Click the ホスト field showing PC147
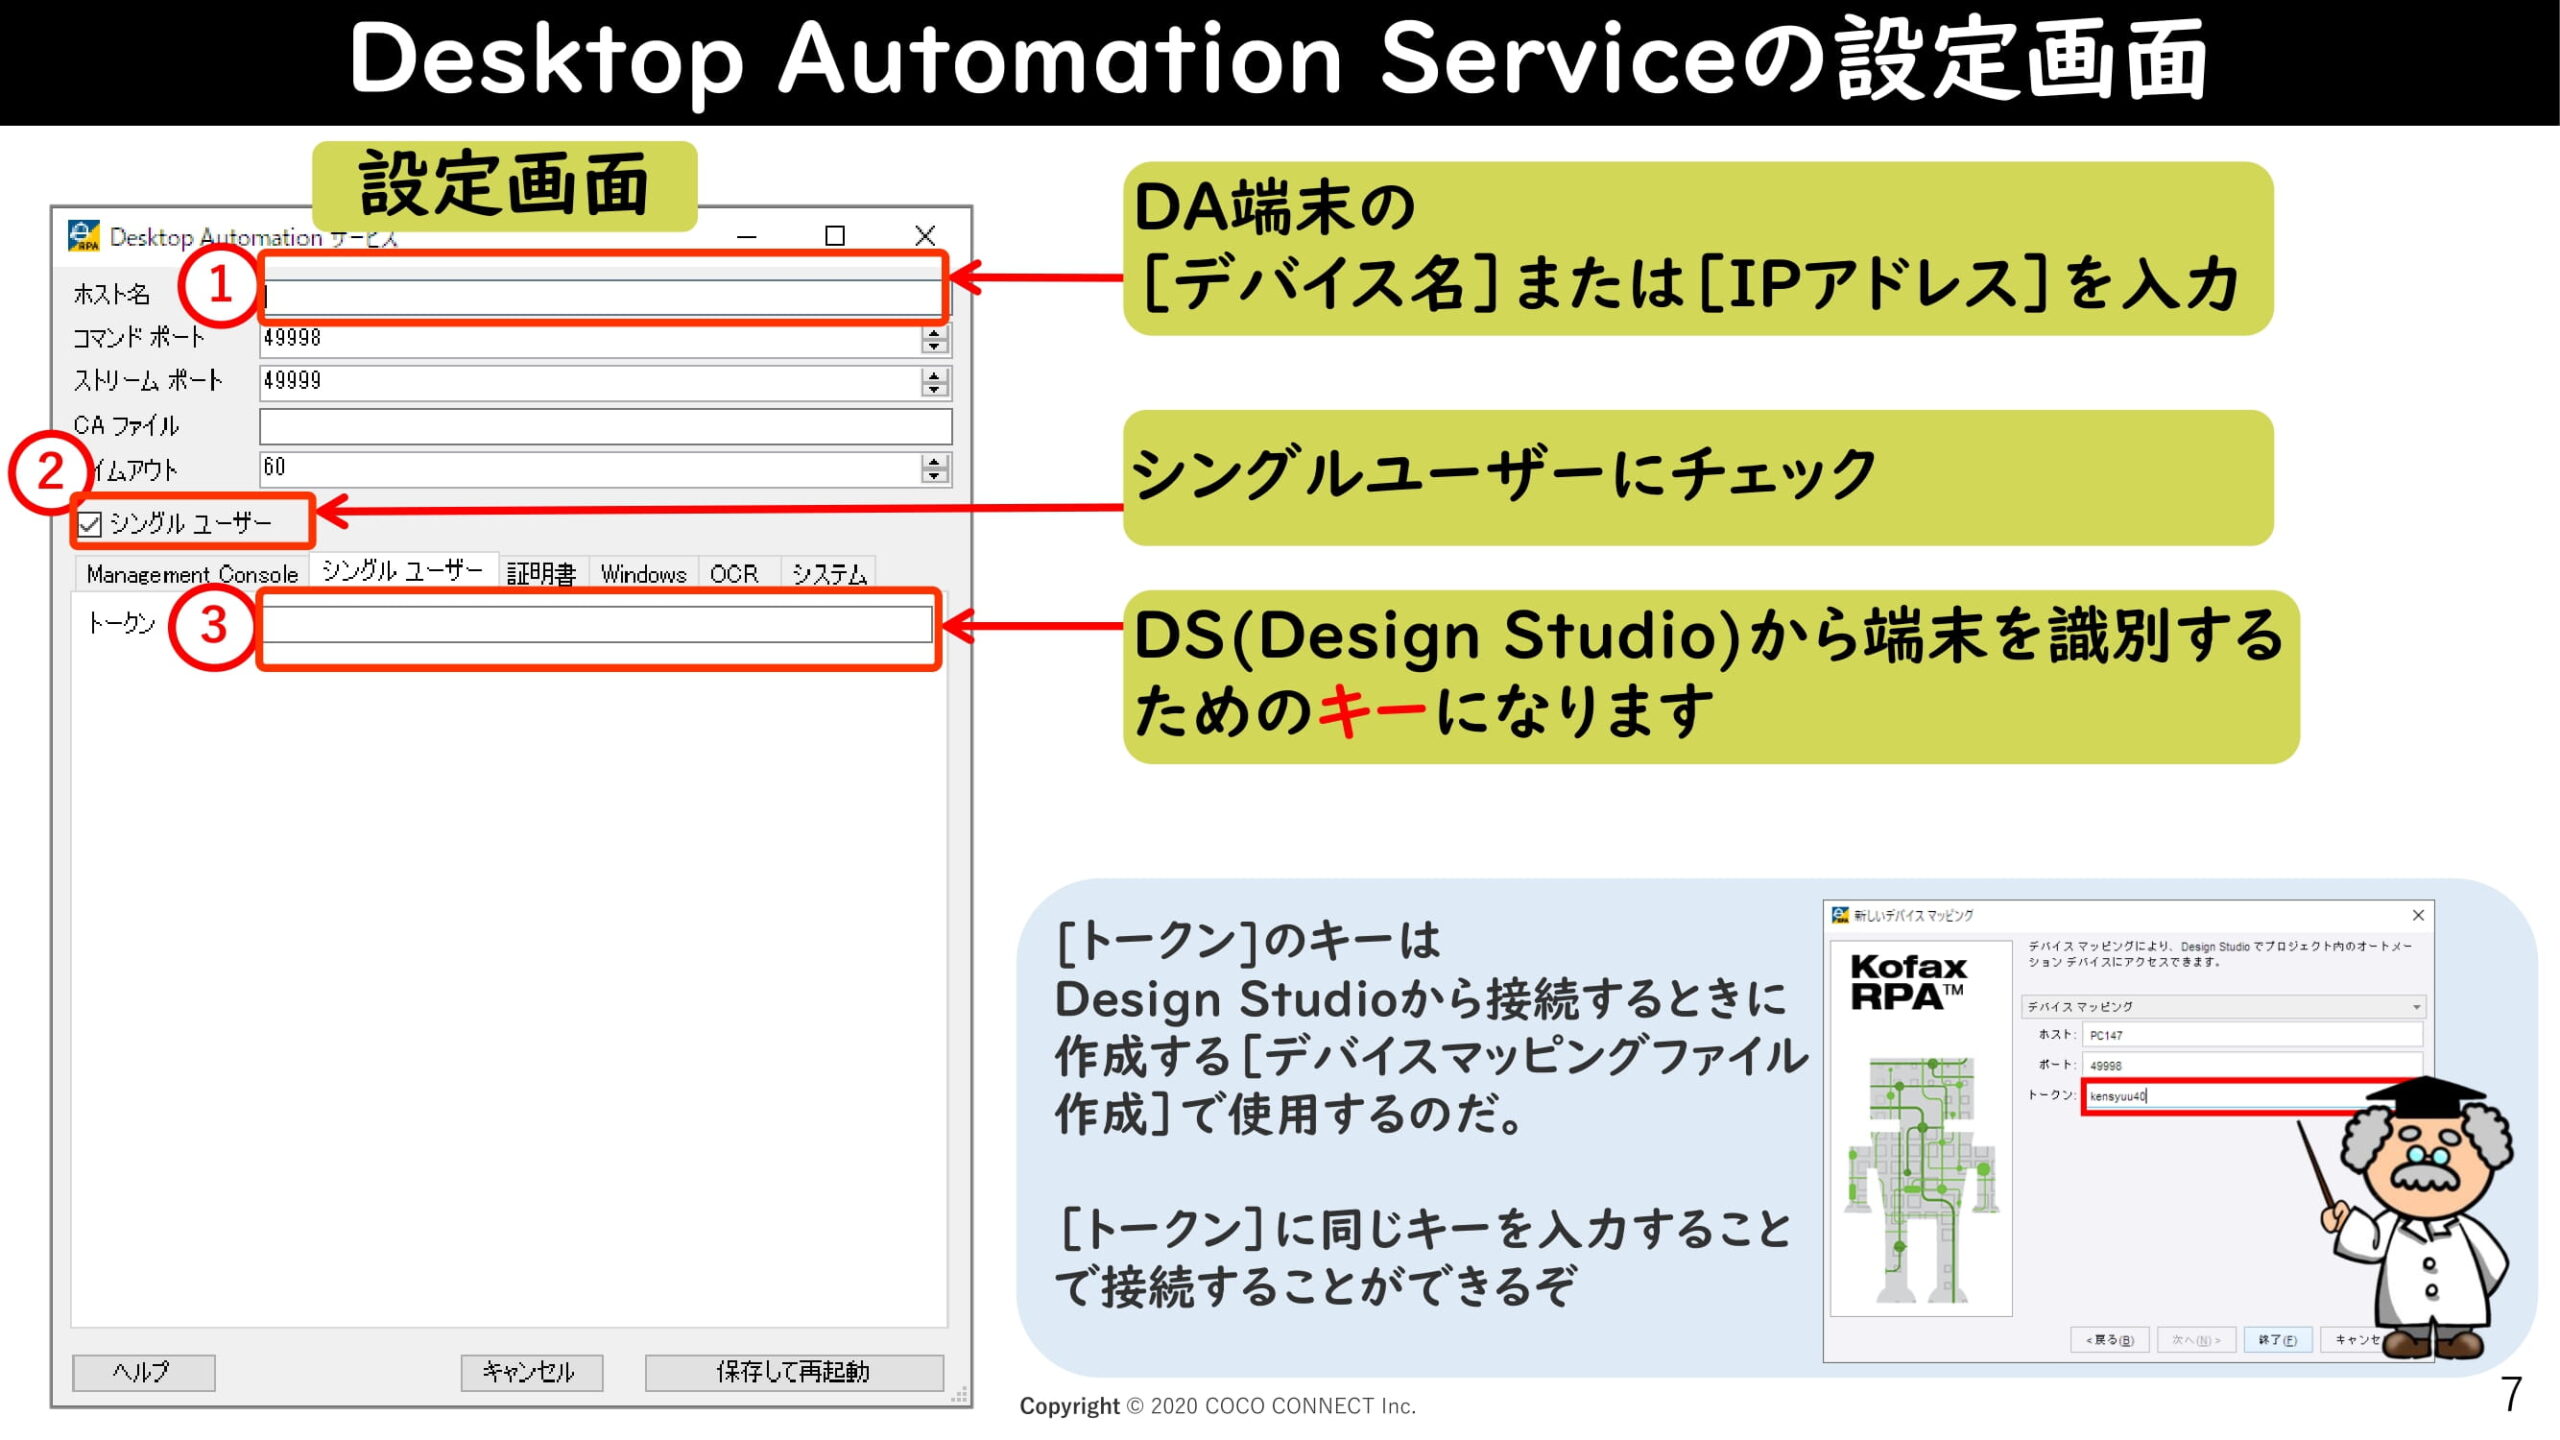Viewport: 2560px width, 1440px height. [2252, 1035]
